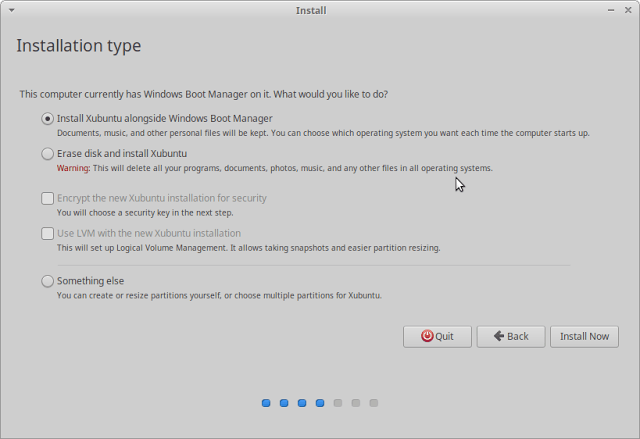Click the middle gray progress dot
Viewport: 640px width, 439px height.
356,403
